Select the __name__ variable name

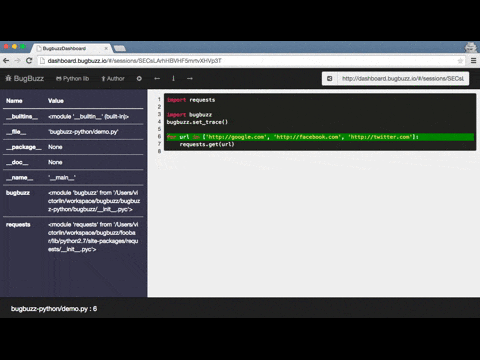coord(19,178)
